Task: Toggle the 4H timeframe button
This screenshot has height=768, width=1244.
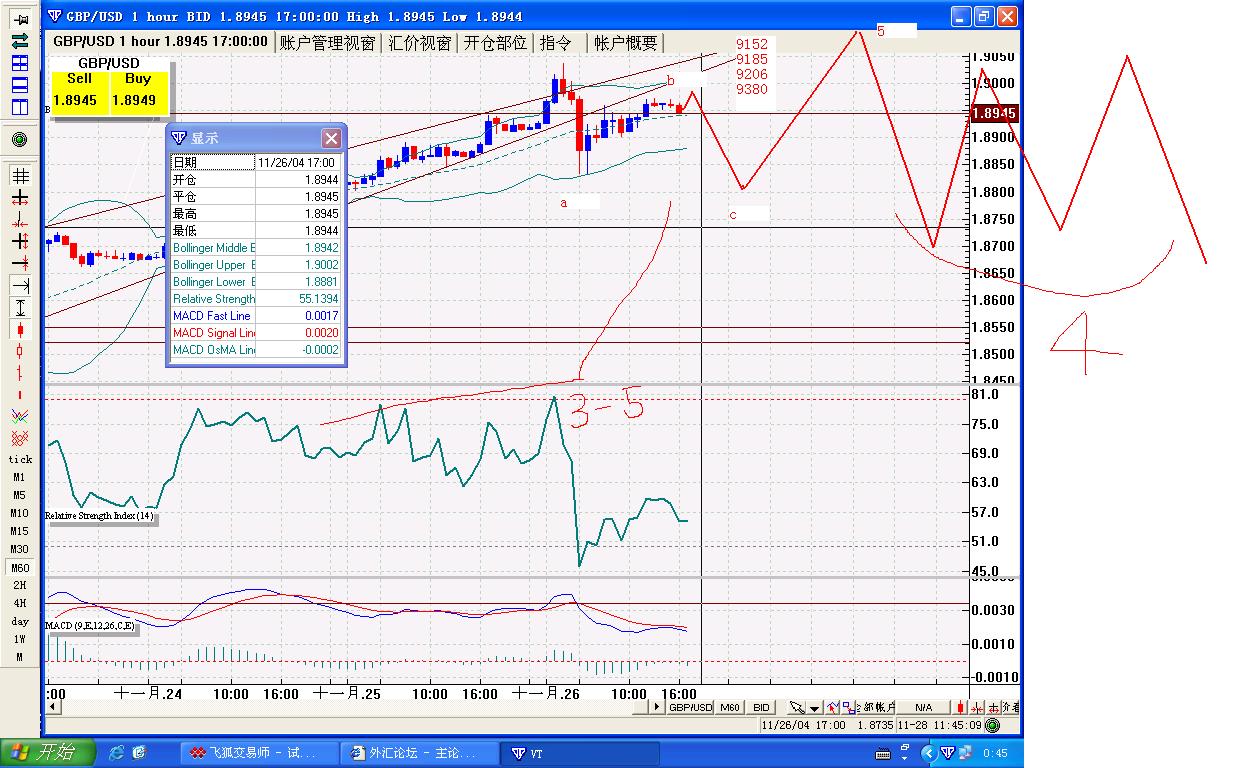Action: tap(20, 603)
